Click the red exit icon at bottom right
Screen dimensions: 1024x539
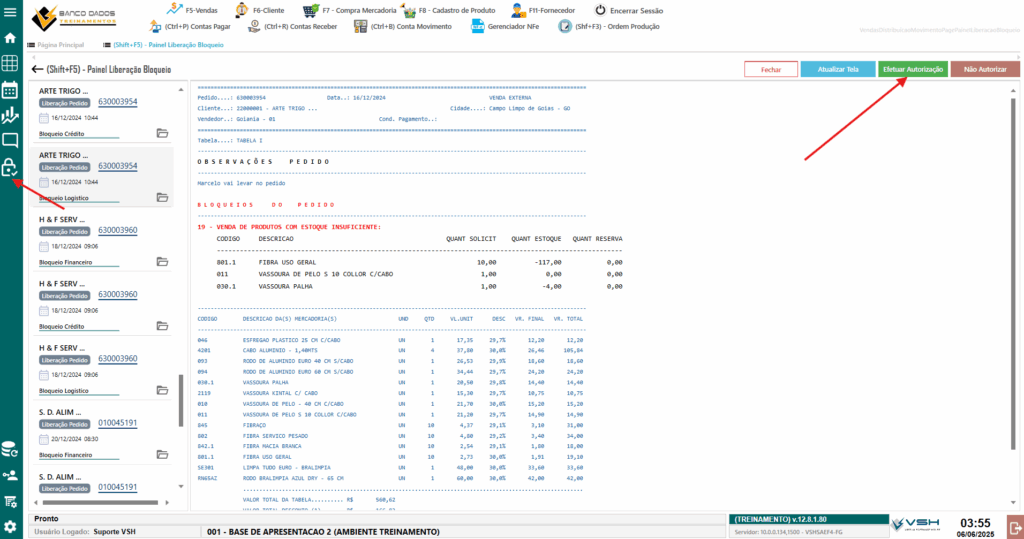point(1013,526)
